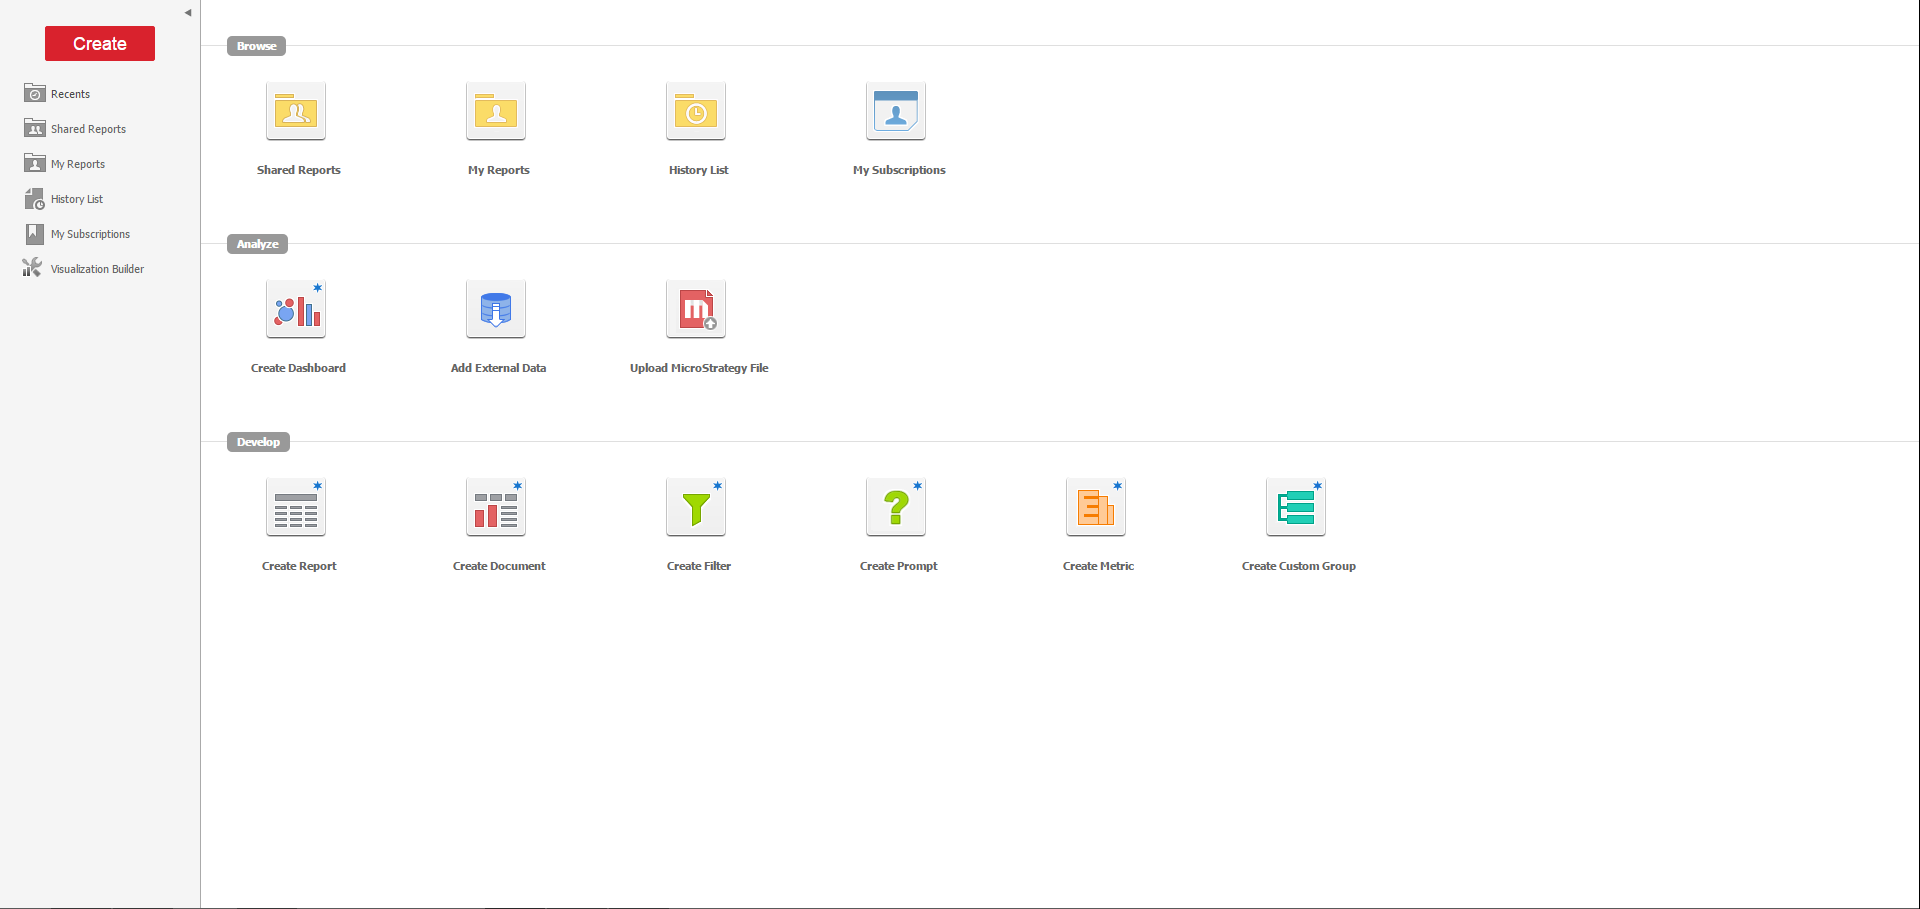Screen dimensions: 1920x909
Task: Select the History List clock folder icon
Action: click(x=696, y=111)
